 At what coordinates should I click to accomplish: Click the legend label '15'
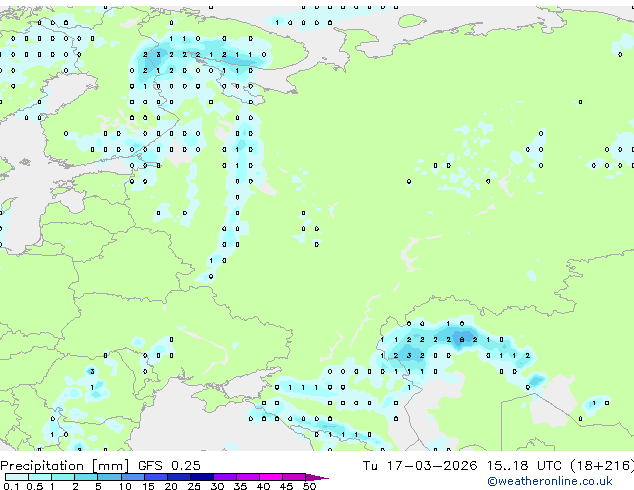148,486
